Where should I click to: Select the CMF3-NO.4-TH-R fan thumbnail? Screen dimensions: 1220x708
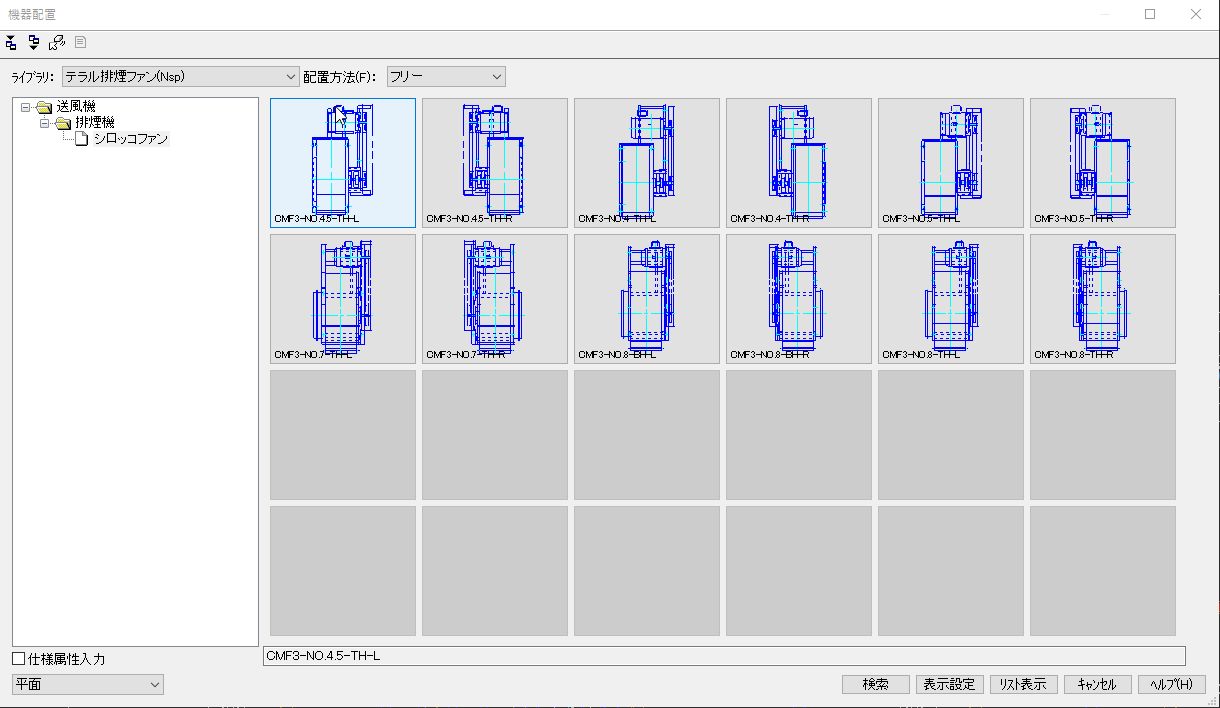coord(799,163)
